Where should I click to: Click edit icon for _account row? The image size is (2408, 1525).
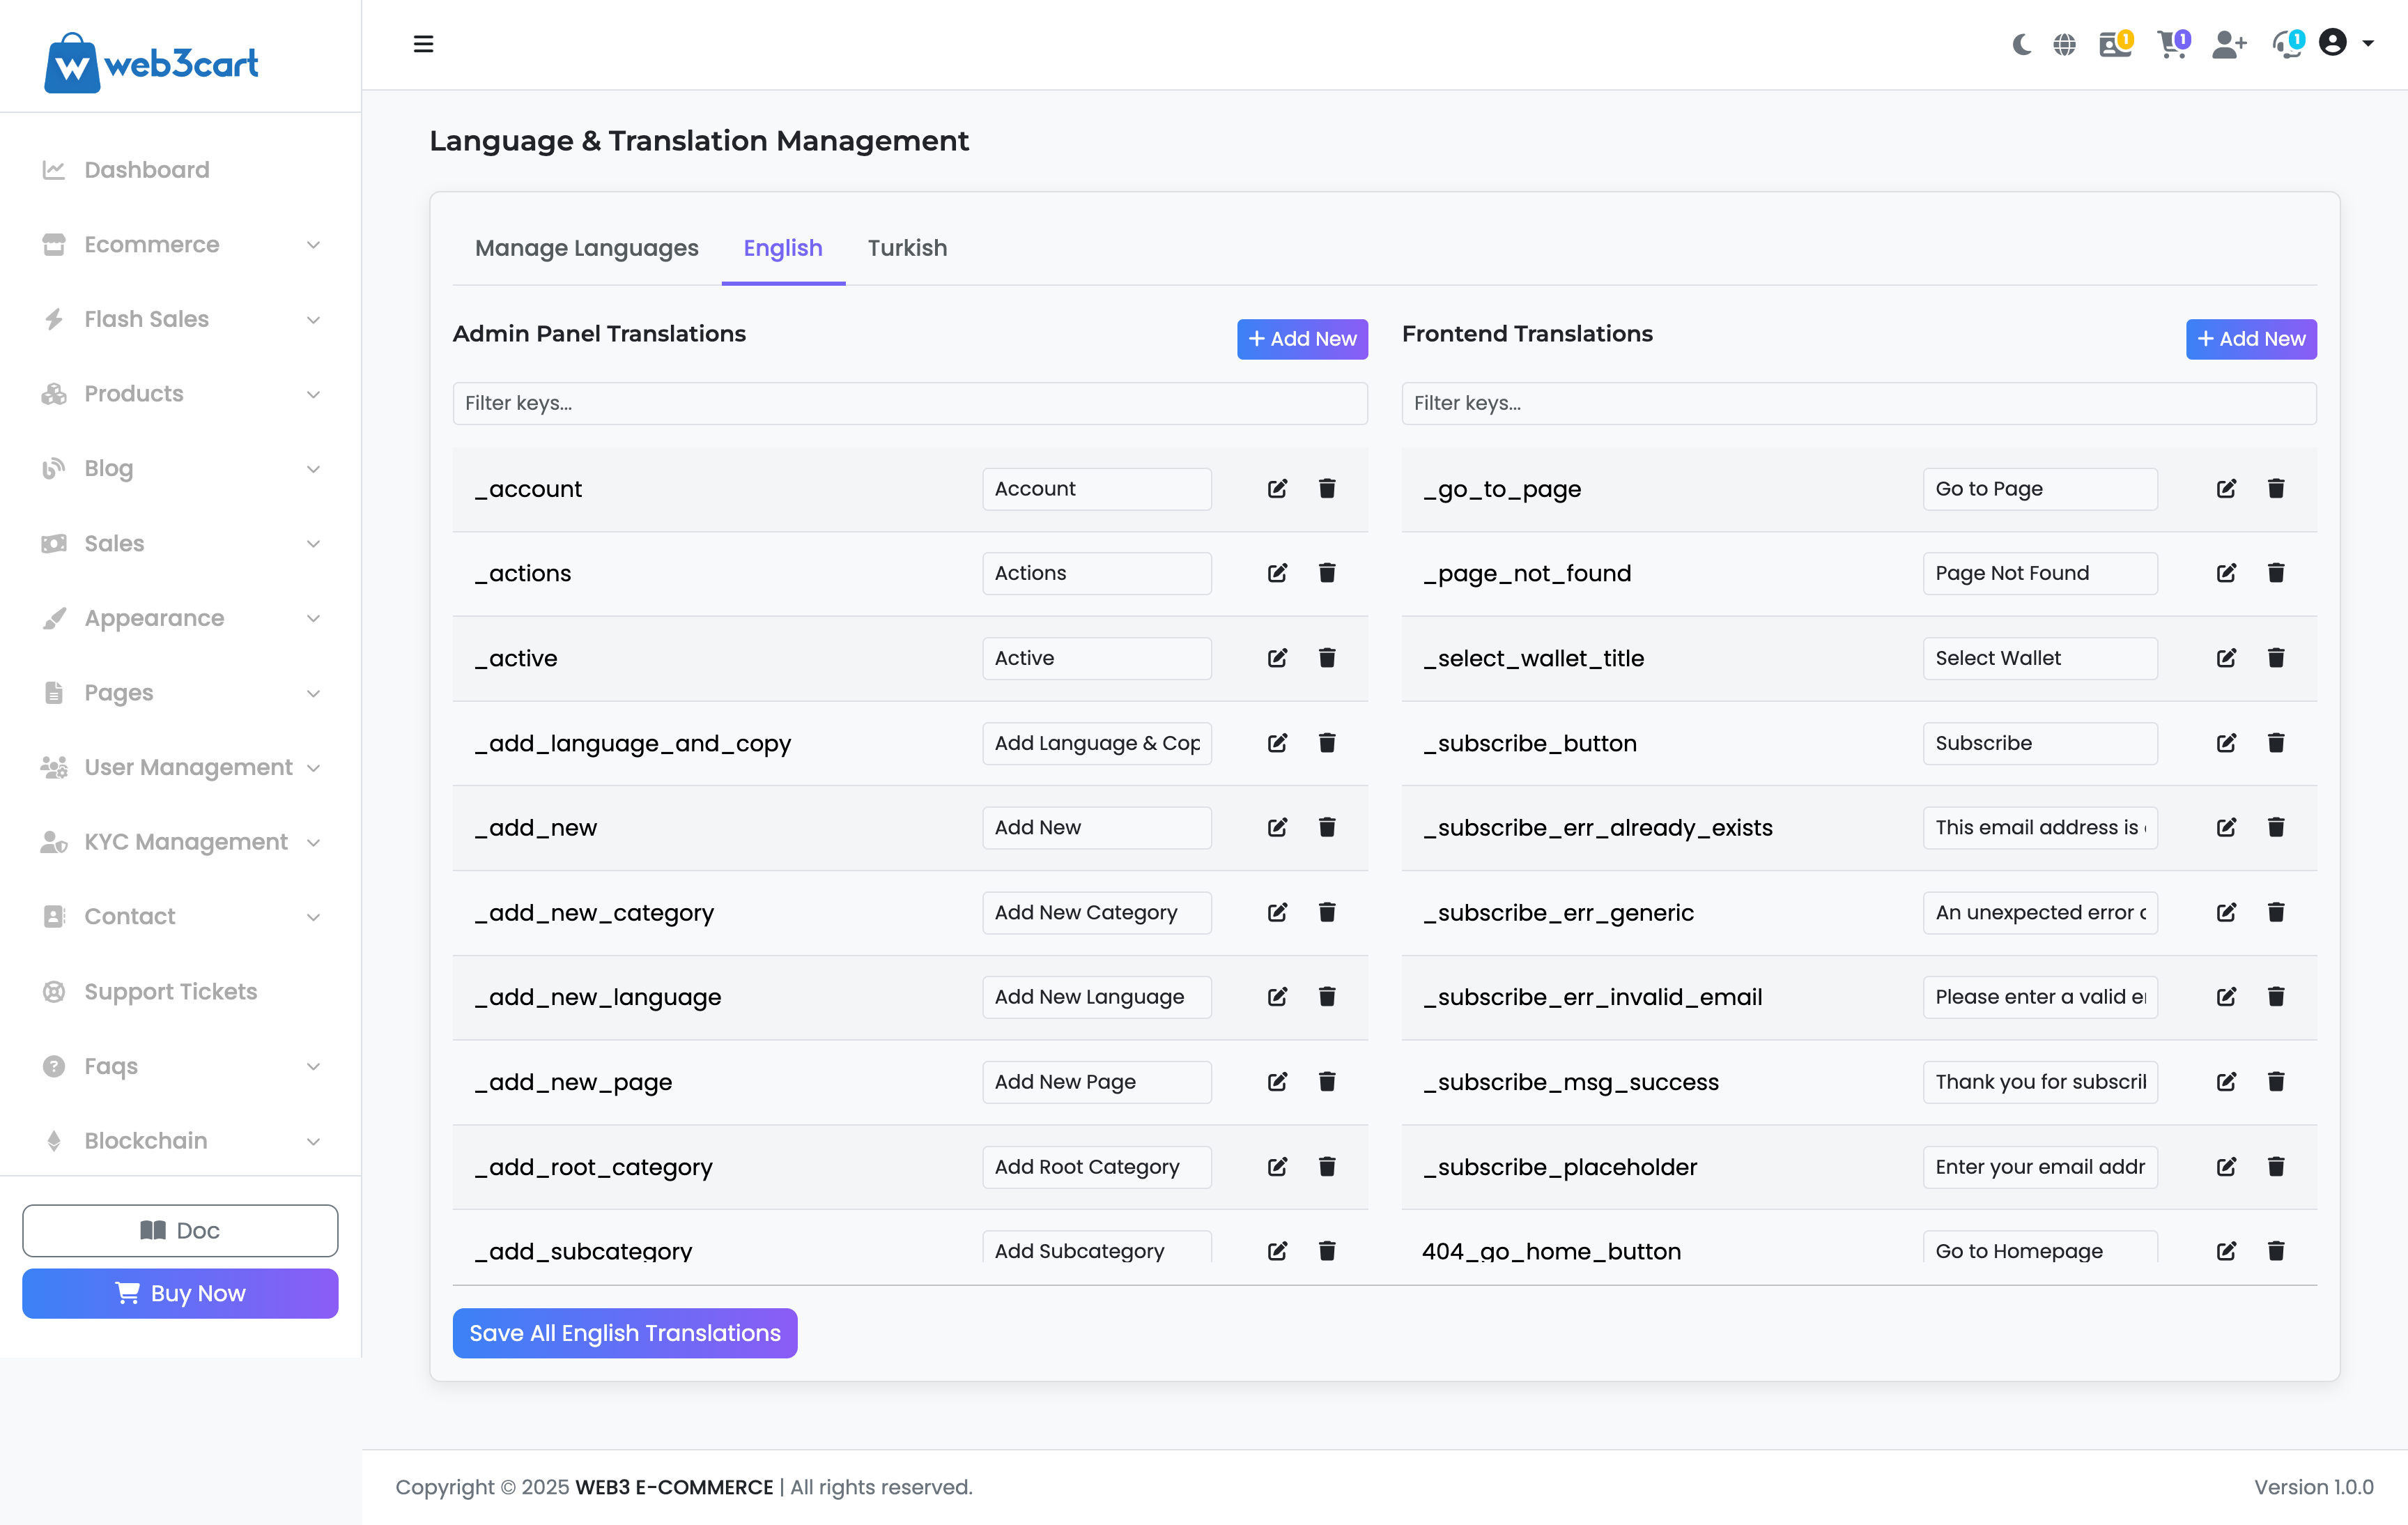pos(1277,488)
